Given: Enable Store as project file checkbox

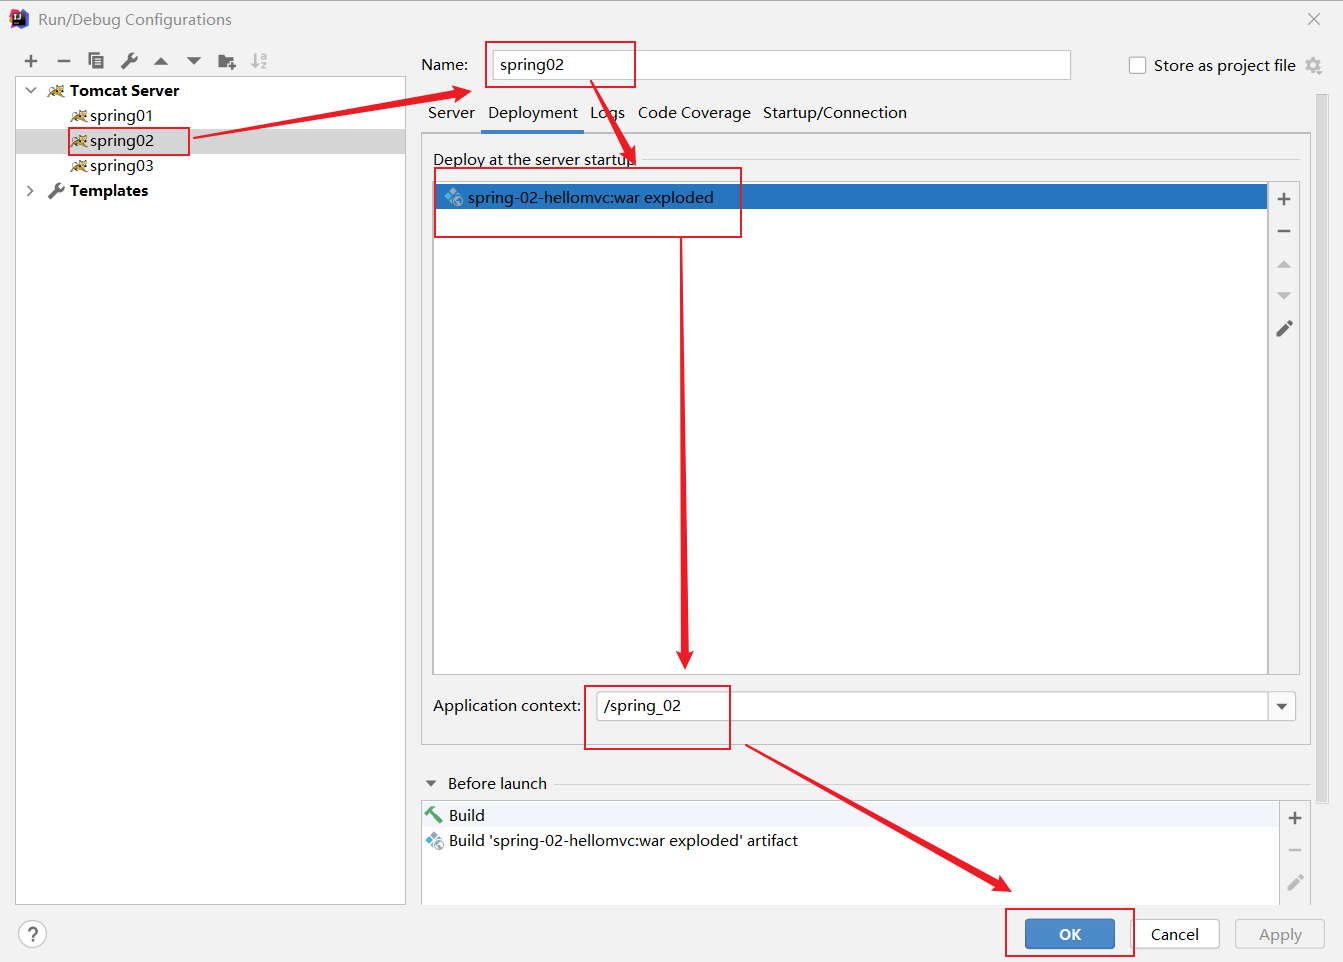Looking at the screenshot, I should (x=1137, y=65).
